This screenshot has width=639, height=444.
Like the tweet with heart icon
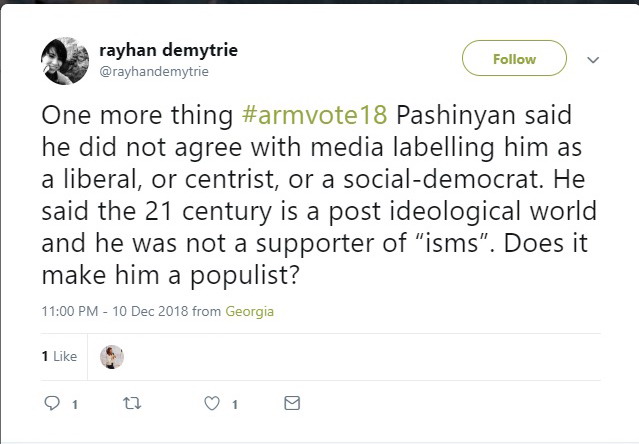(212, 404)
